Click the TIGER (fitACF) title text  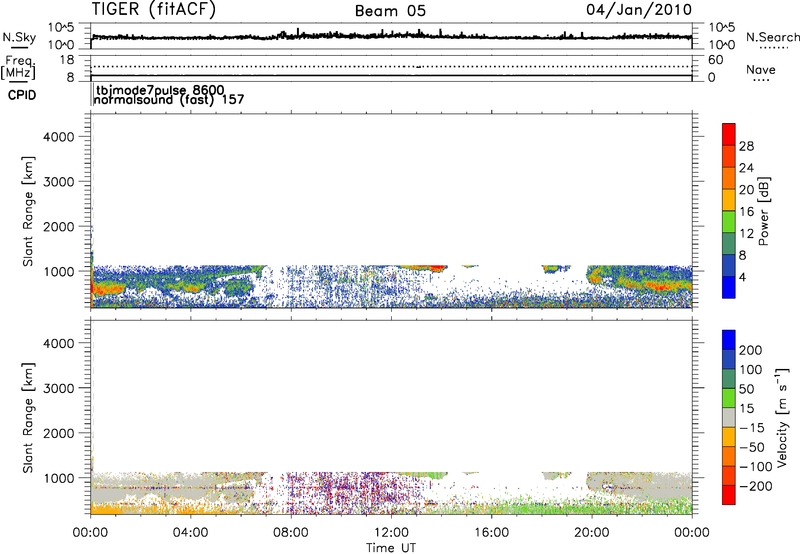(154, 9)
